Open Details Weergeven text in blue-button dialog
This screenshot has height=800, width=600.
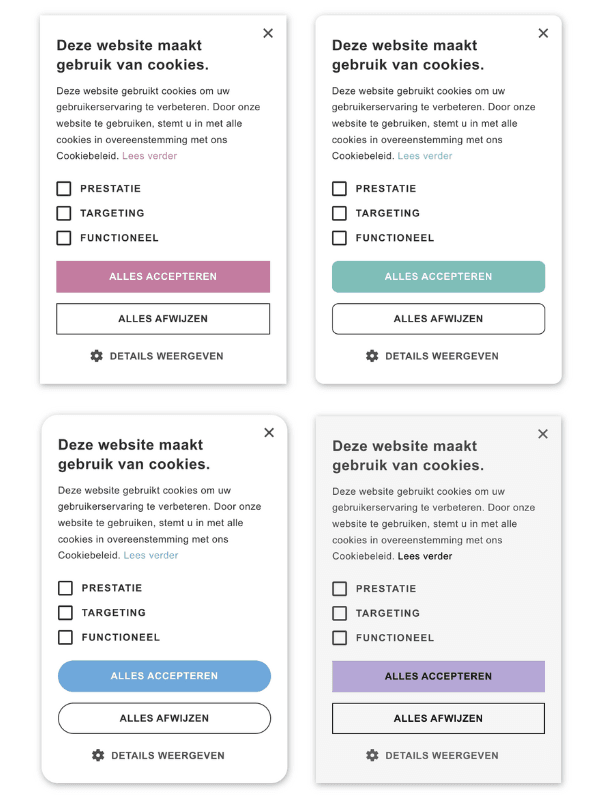[167, 755]
